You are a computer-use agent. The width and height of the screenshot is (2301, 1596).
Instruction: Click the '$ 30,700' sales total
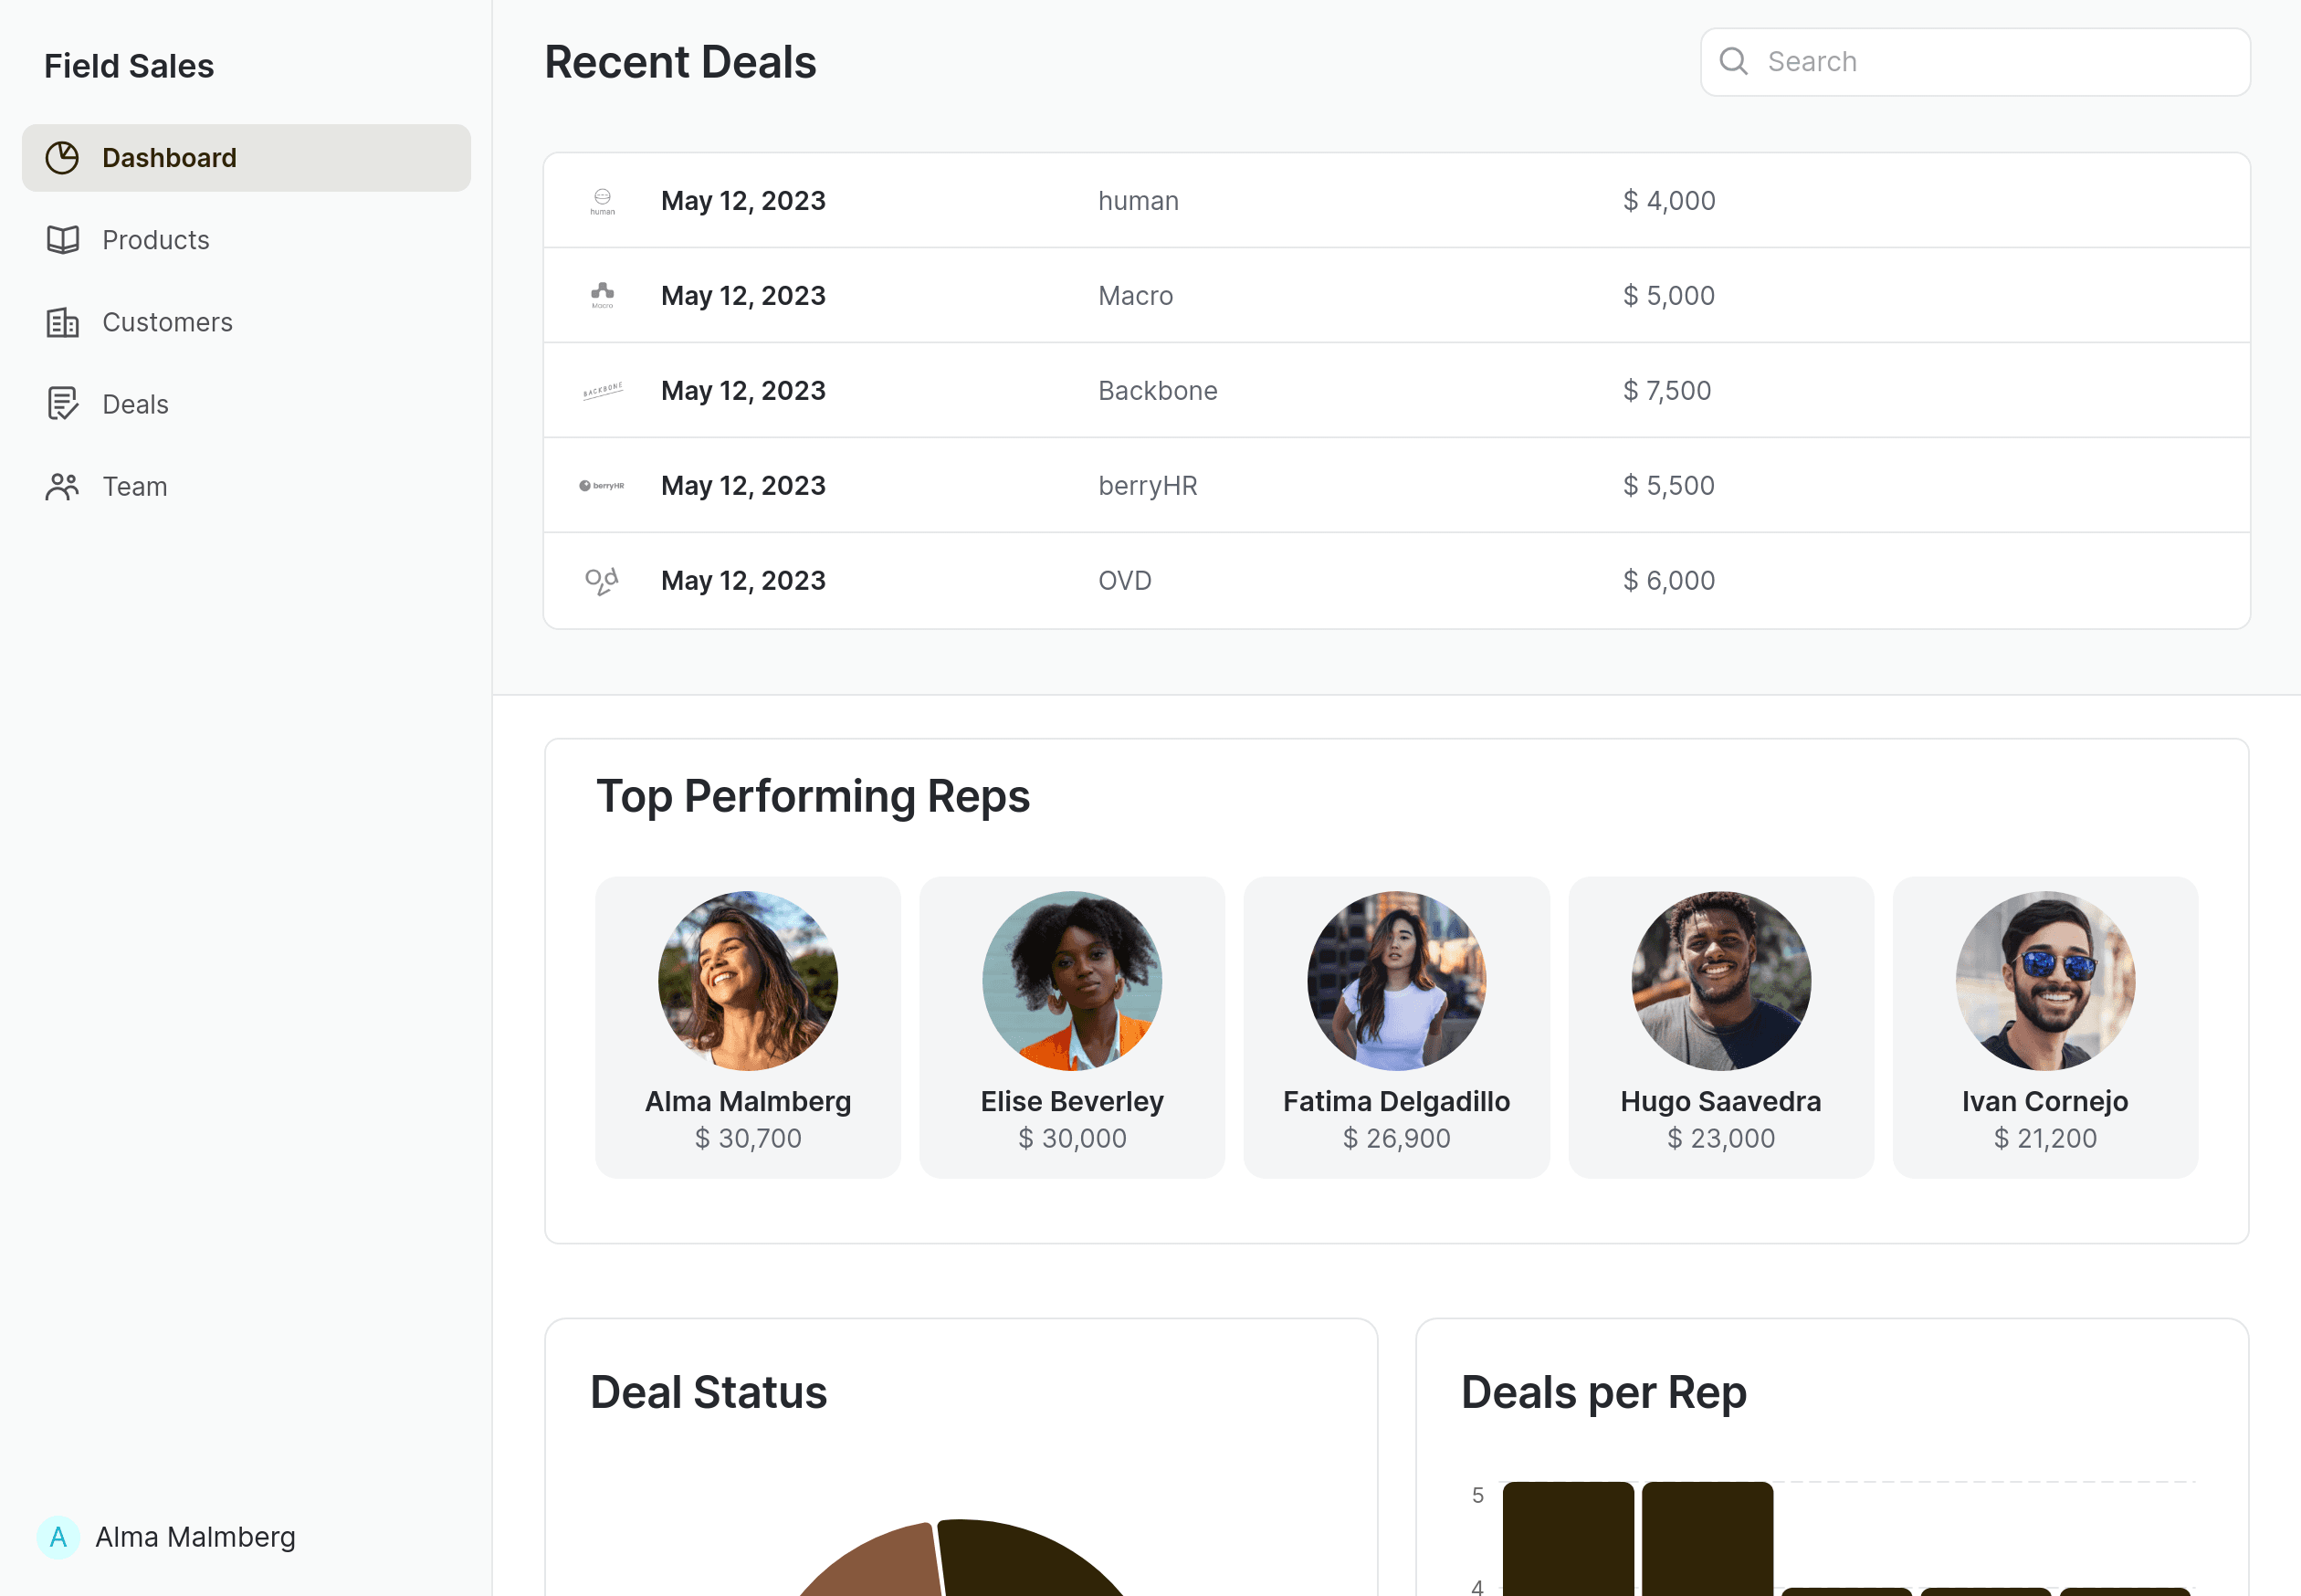click(748, 1138)
